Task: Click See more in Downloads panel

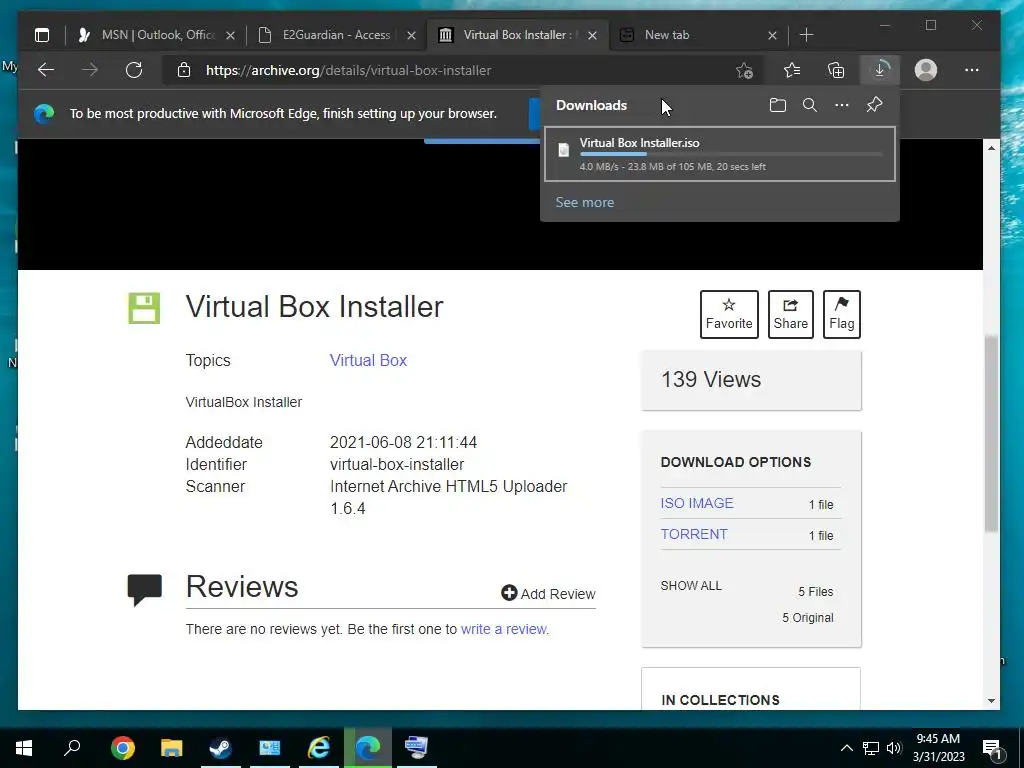Action: pyautogui.click(x=584, y=202)
